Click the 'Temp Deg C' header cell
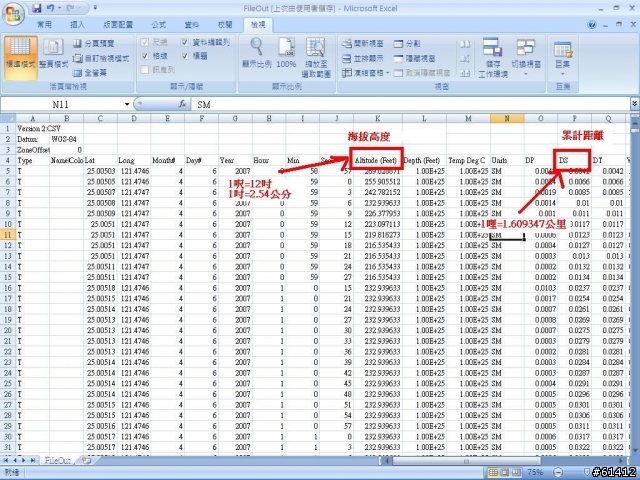 coord(467,160)
